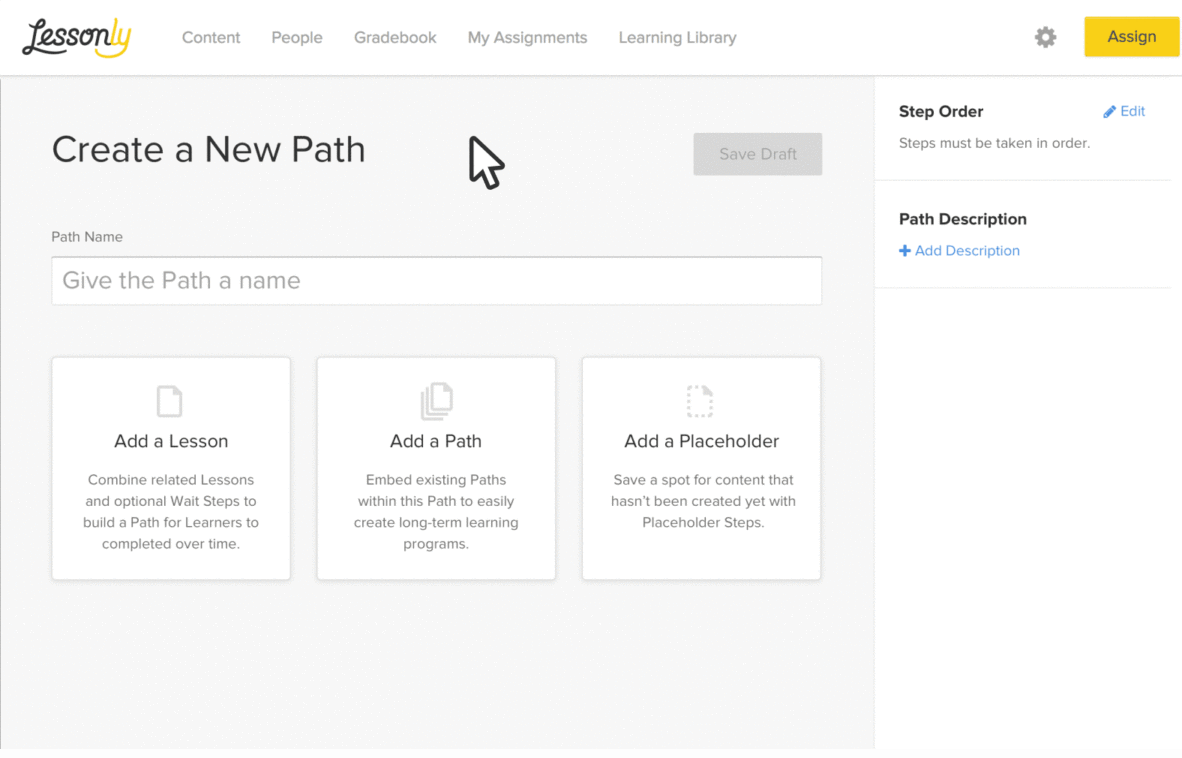Click the dashed Placeholder page icon
The height and width of the screenshot is (758, 1182).
coord(700,401)
